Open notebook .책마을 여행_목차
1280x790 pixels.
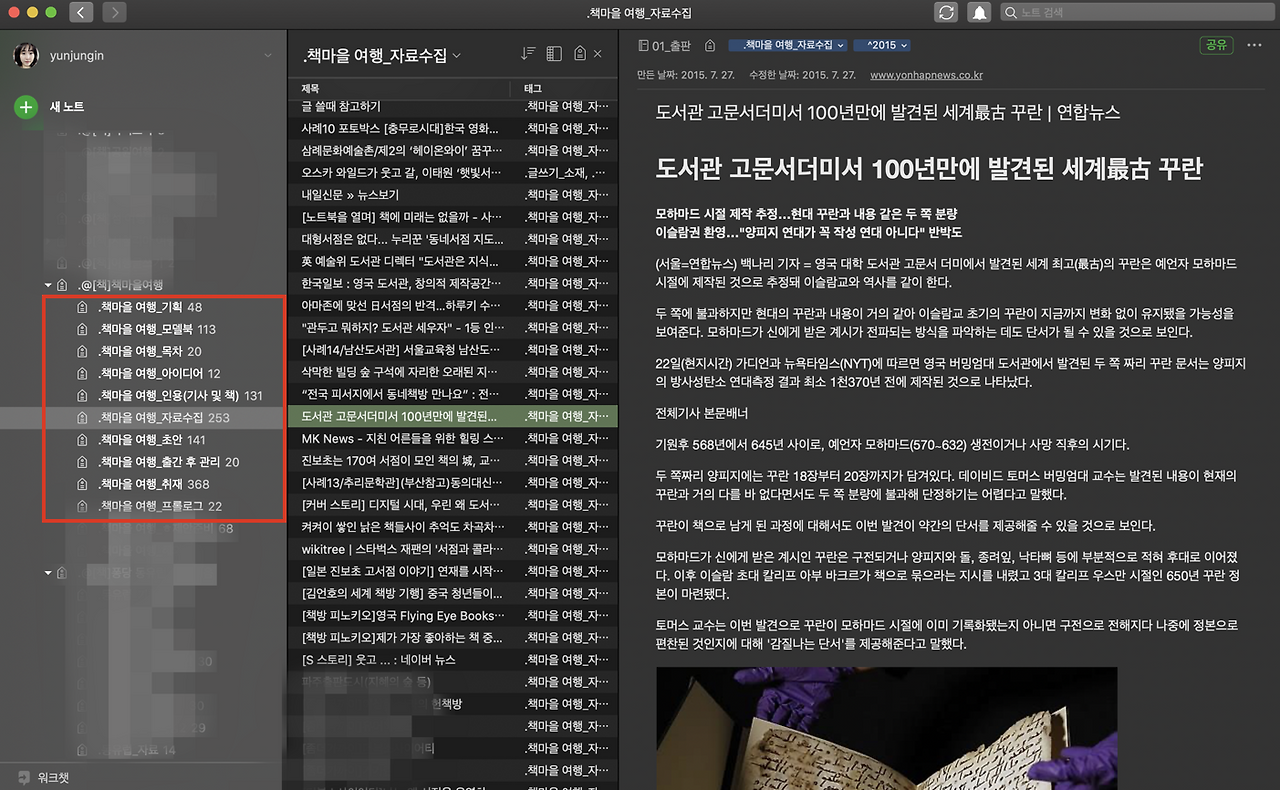pyautogui.click(x=149, y=351)
